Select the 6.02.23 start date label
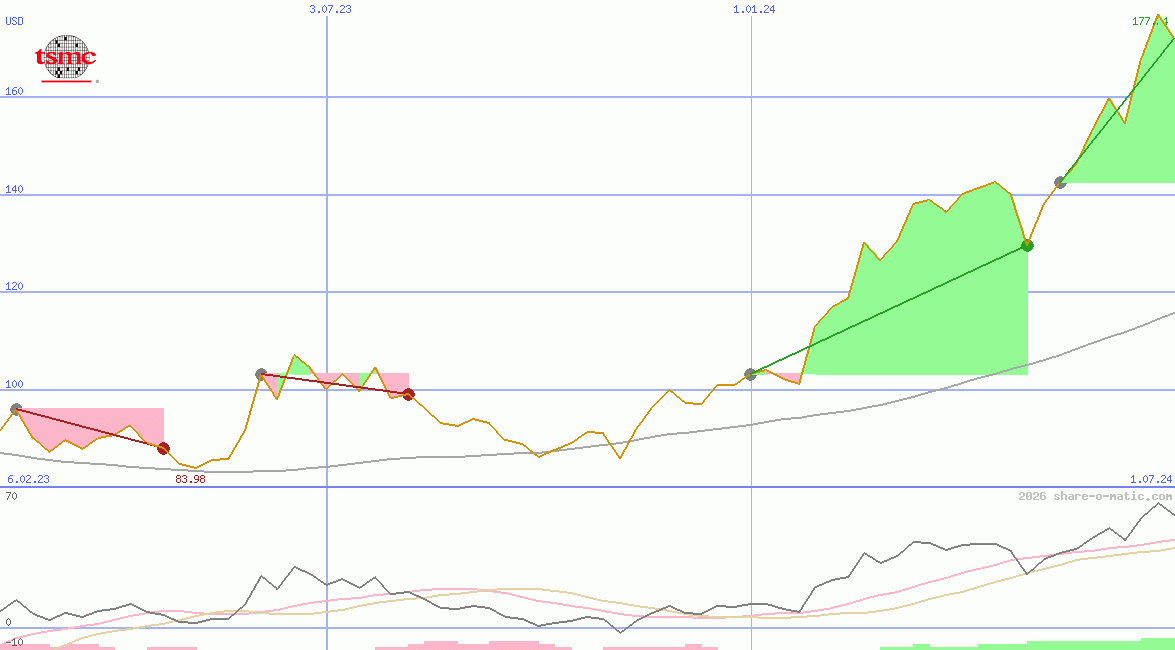This screenshot has height=650, width=1175. pos(27,478)
